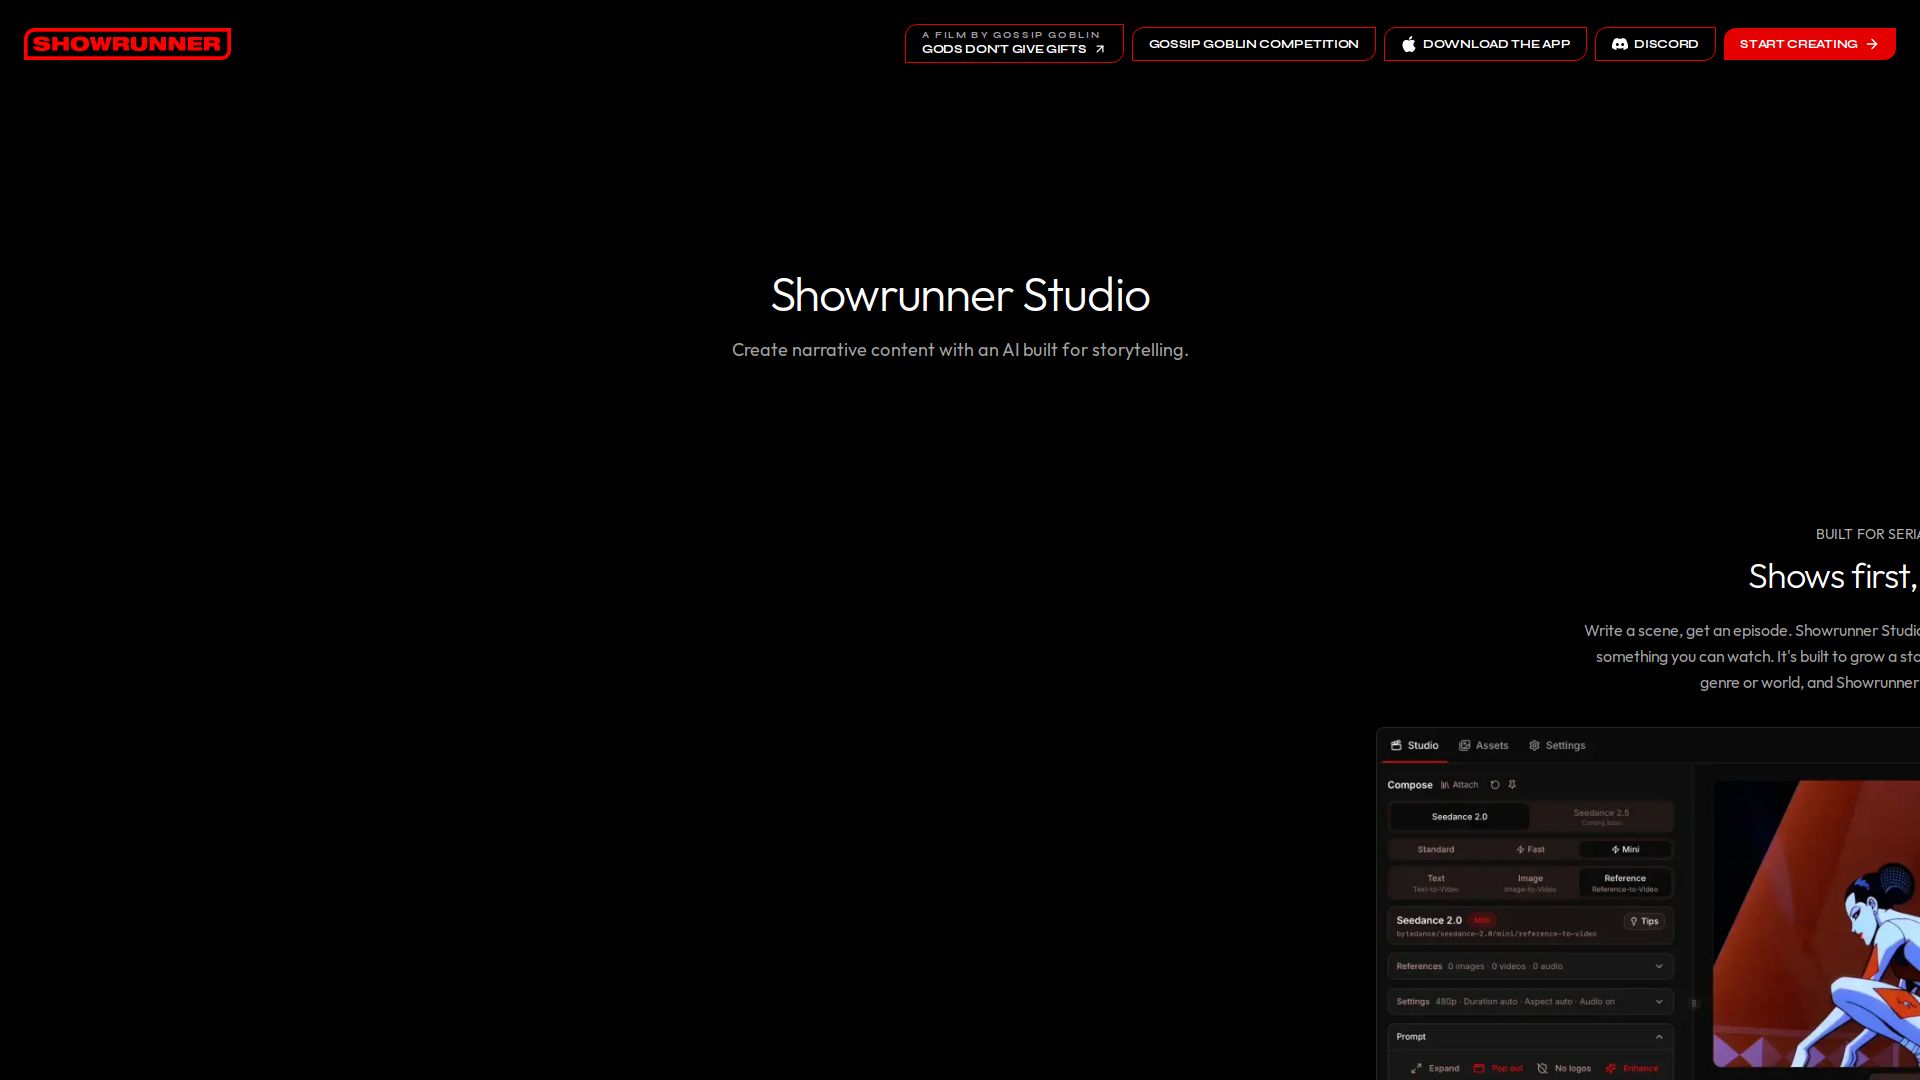Image resolution: width=1920 pixels, height=1080 pixels.
Task: Click the red Mini badge beside Seedance 2.0
Action: tap(1482, 920)
